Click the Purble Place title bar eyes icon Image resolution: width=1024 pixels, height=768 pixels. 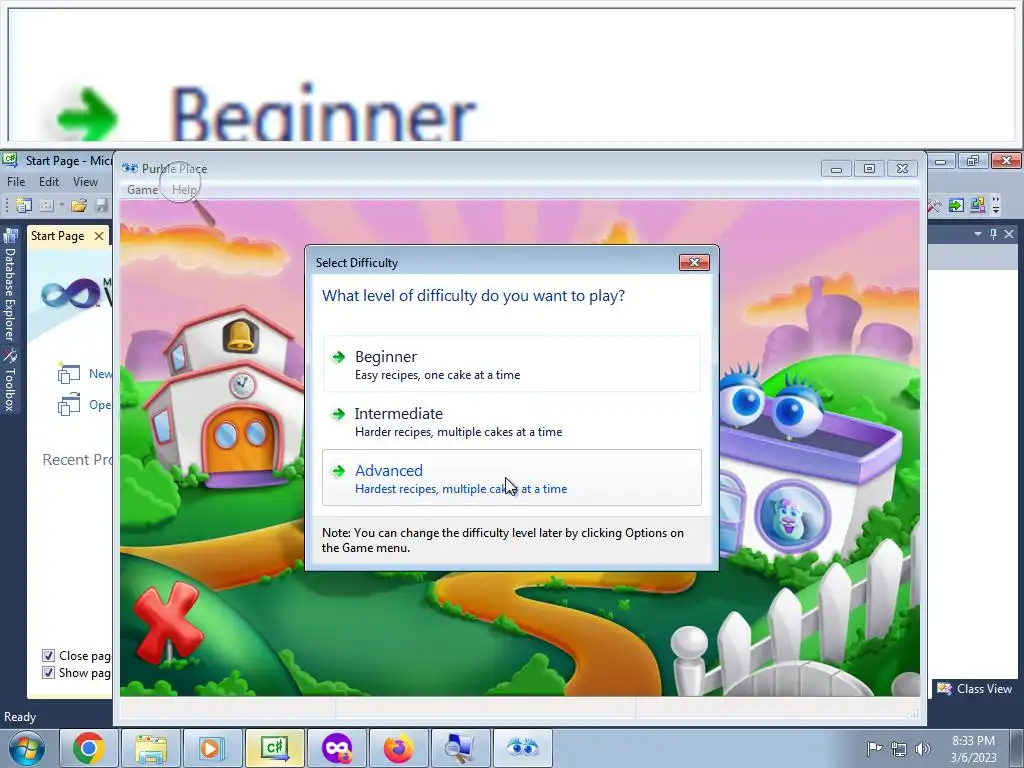click(x=129, y=168)
